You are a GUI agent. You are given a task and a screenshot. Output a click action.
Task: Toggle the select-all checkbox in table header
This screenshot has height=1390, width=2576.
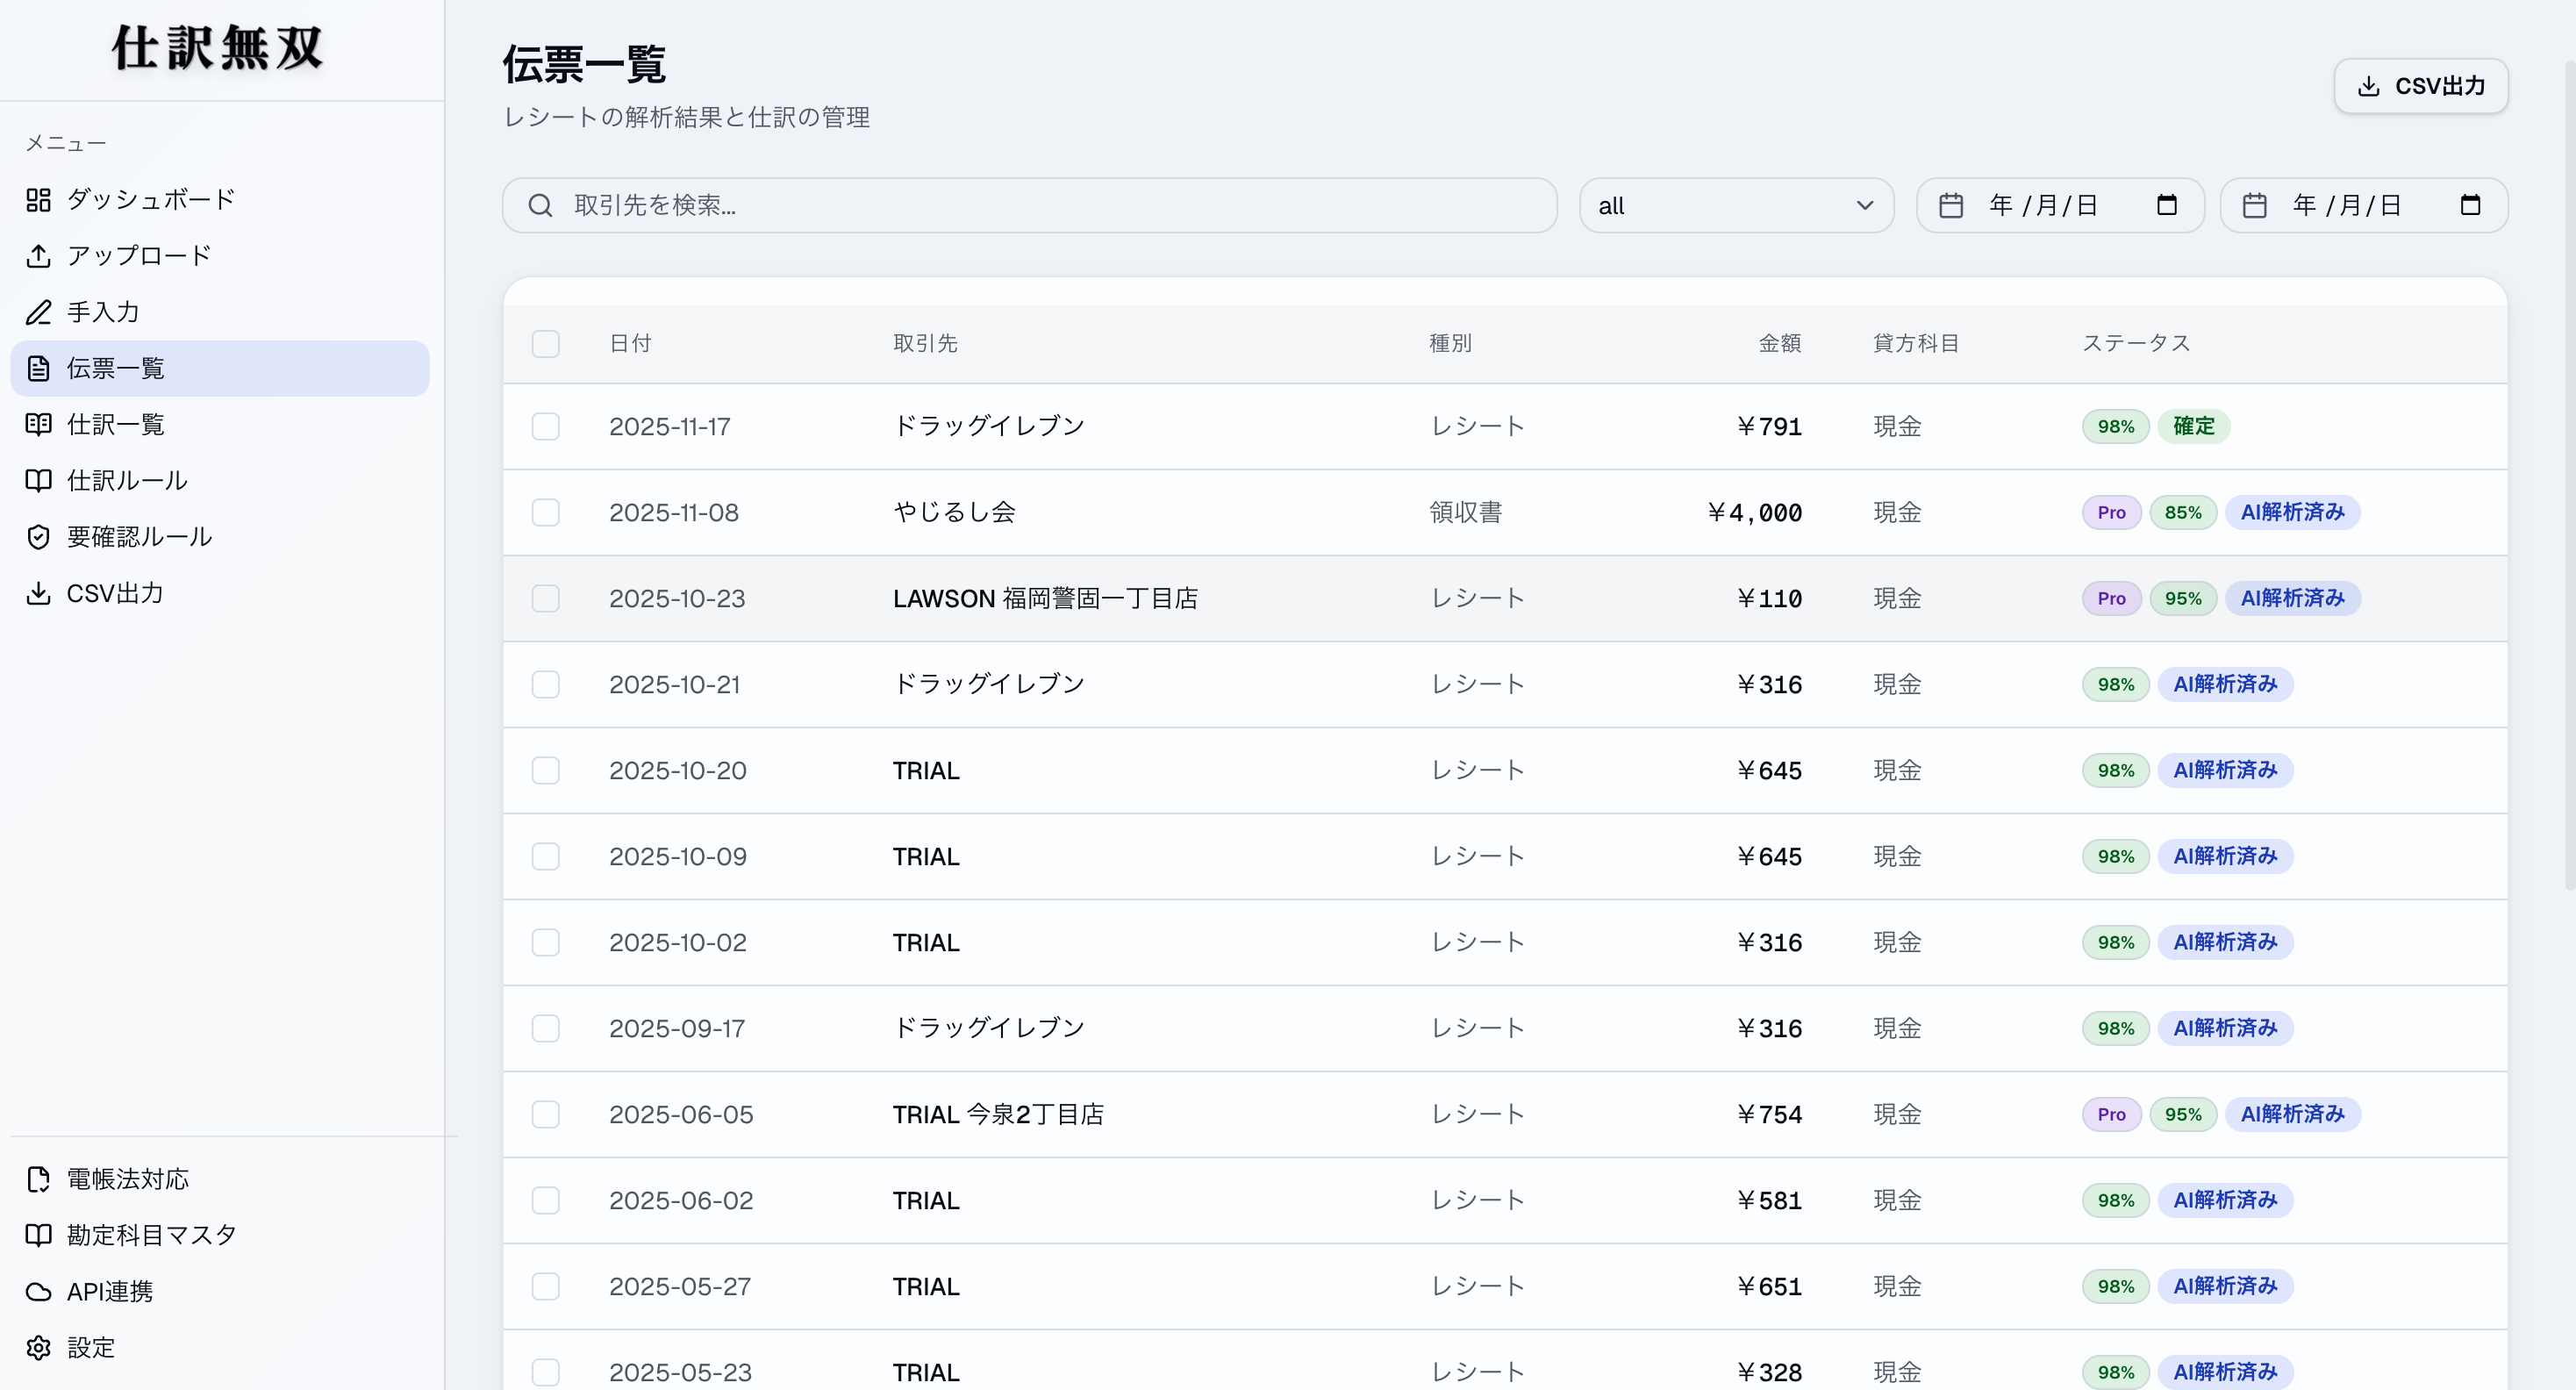(545, 344)
